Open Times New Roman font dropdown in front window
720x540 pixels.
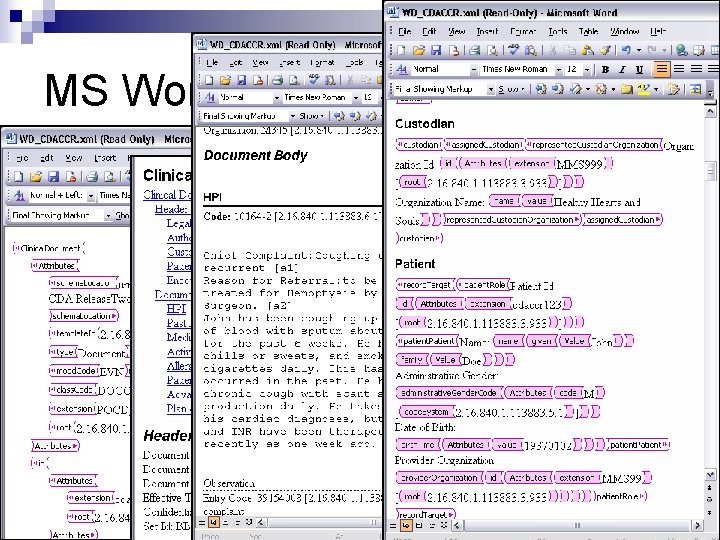(558, 69)
